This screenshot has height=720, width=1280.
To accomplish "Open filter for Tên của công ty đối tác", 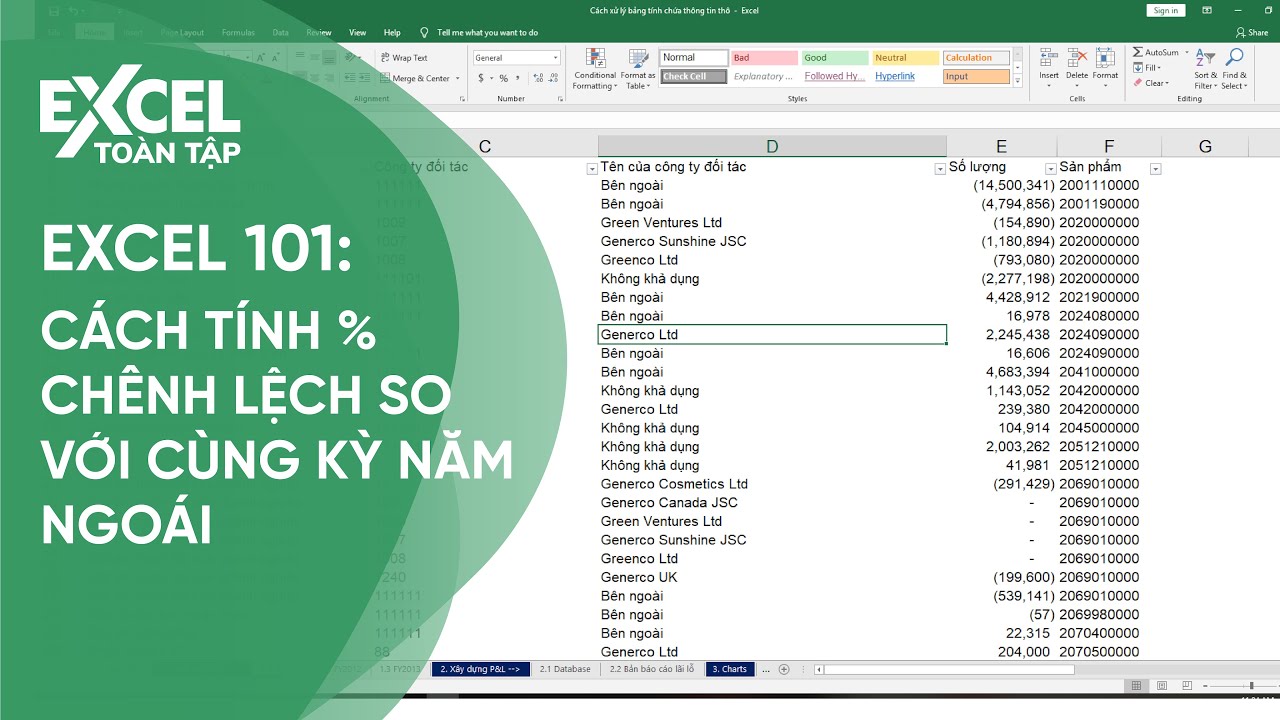I will pos(940,169).
